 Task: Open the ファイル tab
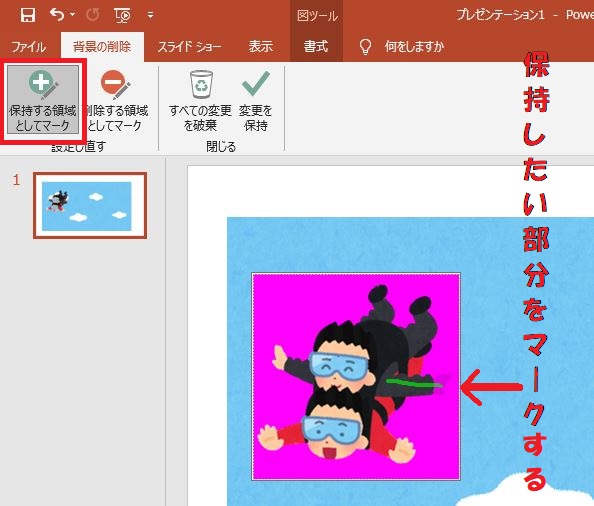tap(29, 47)
